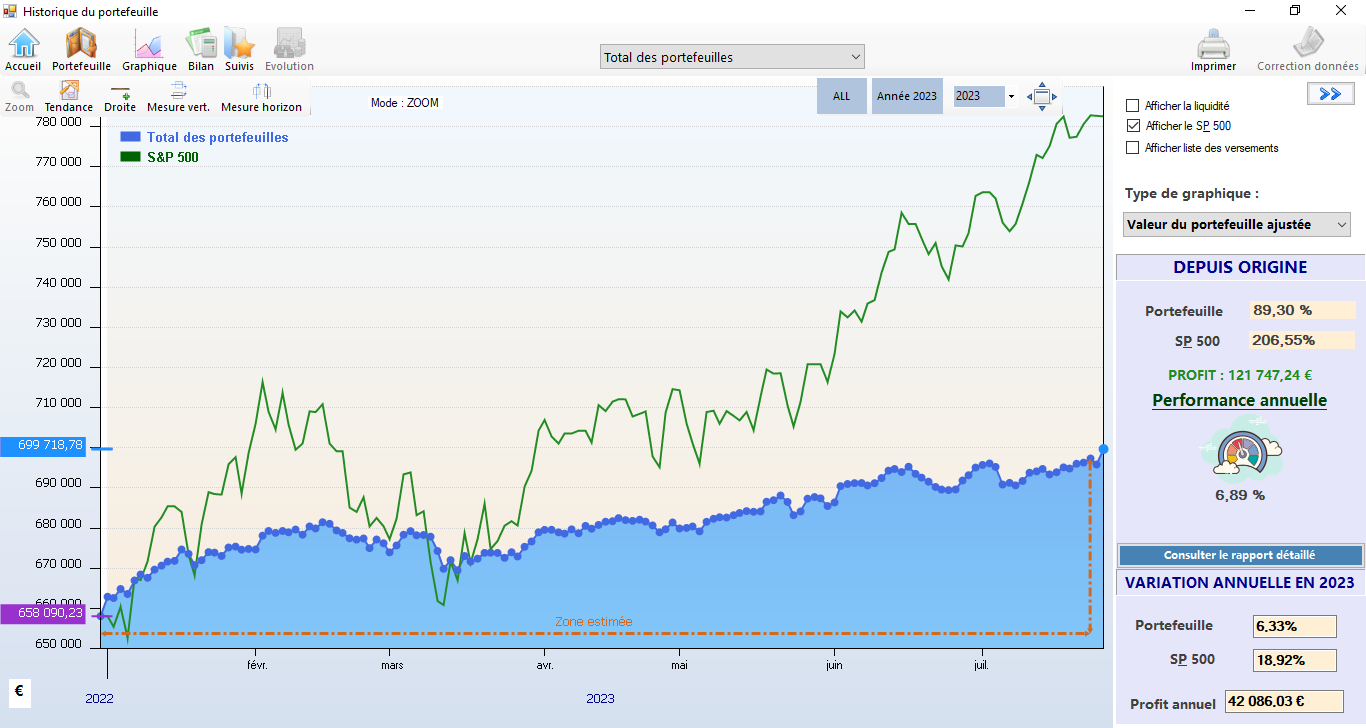Click the Portefeuille 6,33% annual field
Viewport: 1366px width, 728px height.
pos(1295,627)
